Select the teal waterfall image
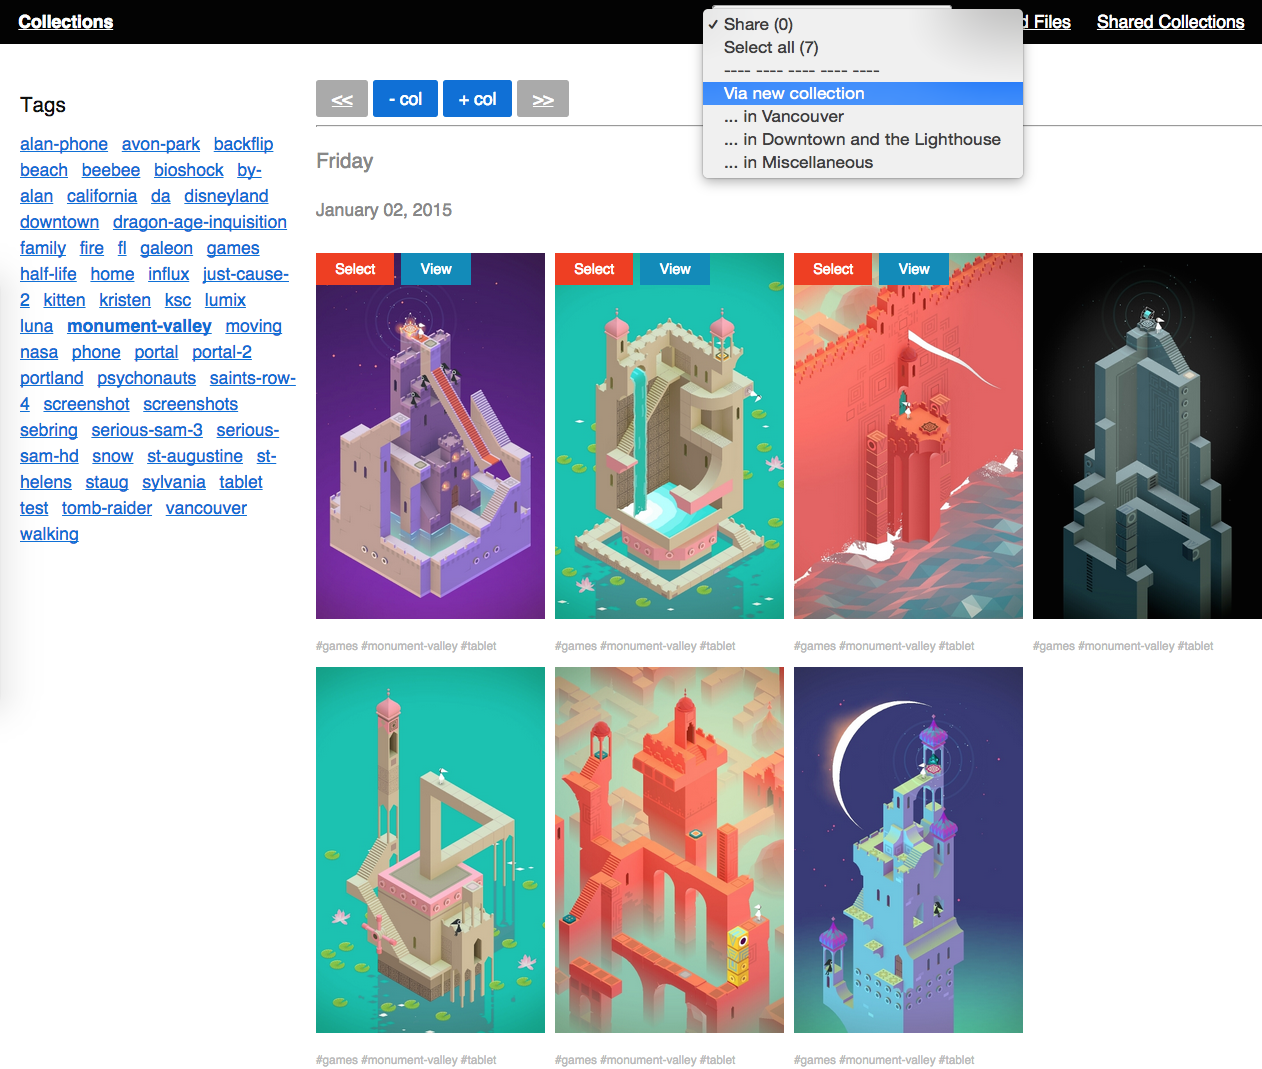Viewport: 1262px width, 1069px height. tap(594, 269)
